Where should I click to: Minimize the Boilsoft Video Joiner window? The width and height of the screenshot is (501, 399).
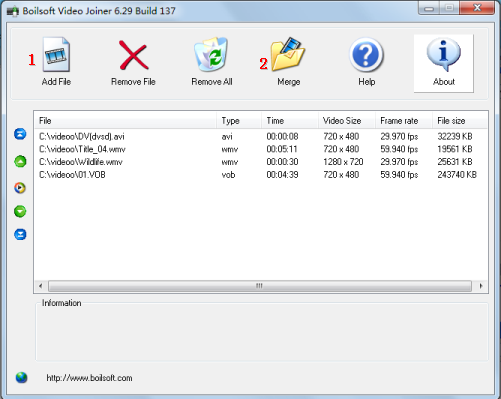click(x=429, y=8)
